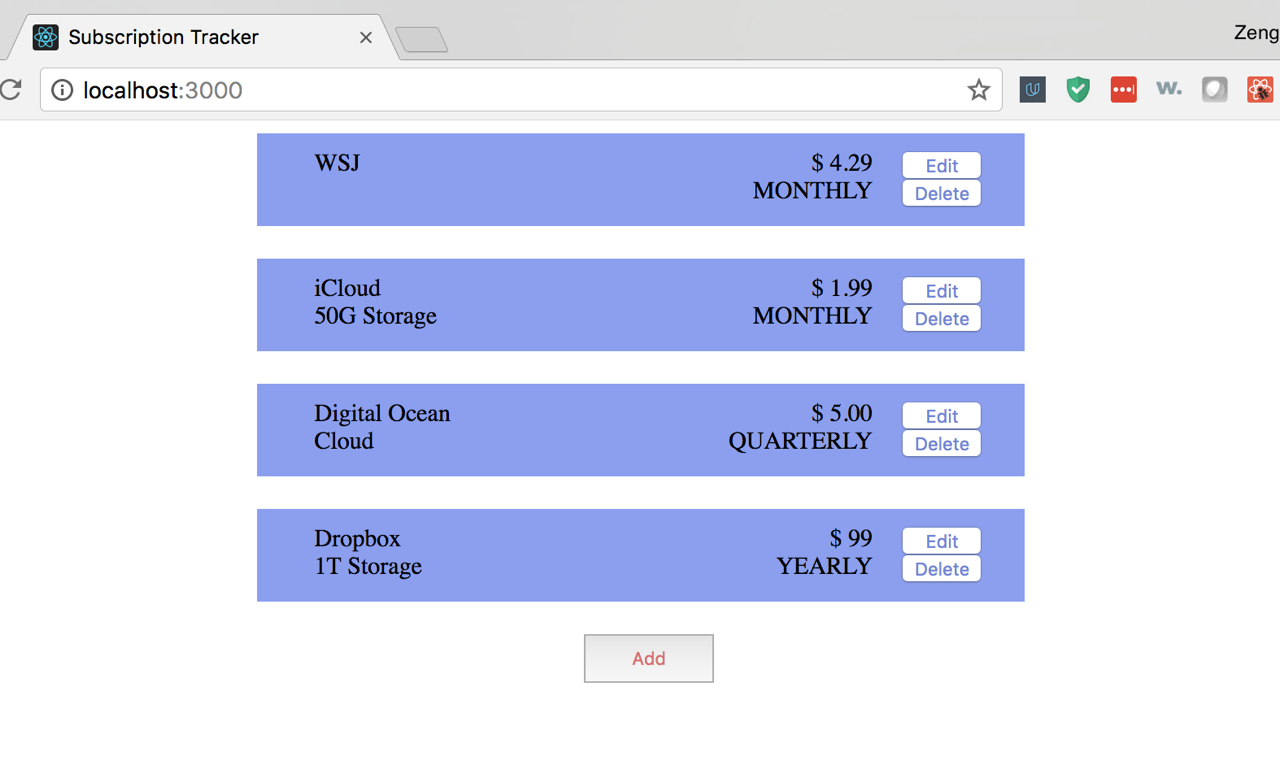Delete the iCloud subscription
This screenshot has width=1280, height=774.
coord(941,318)
